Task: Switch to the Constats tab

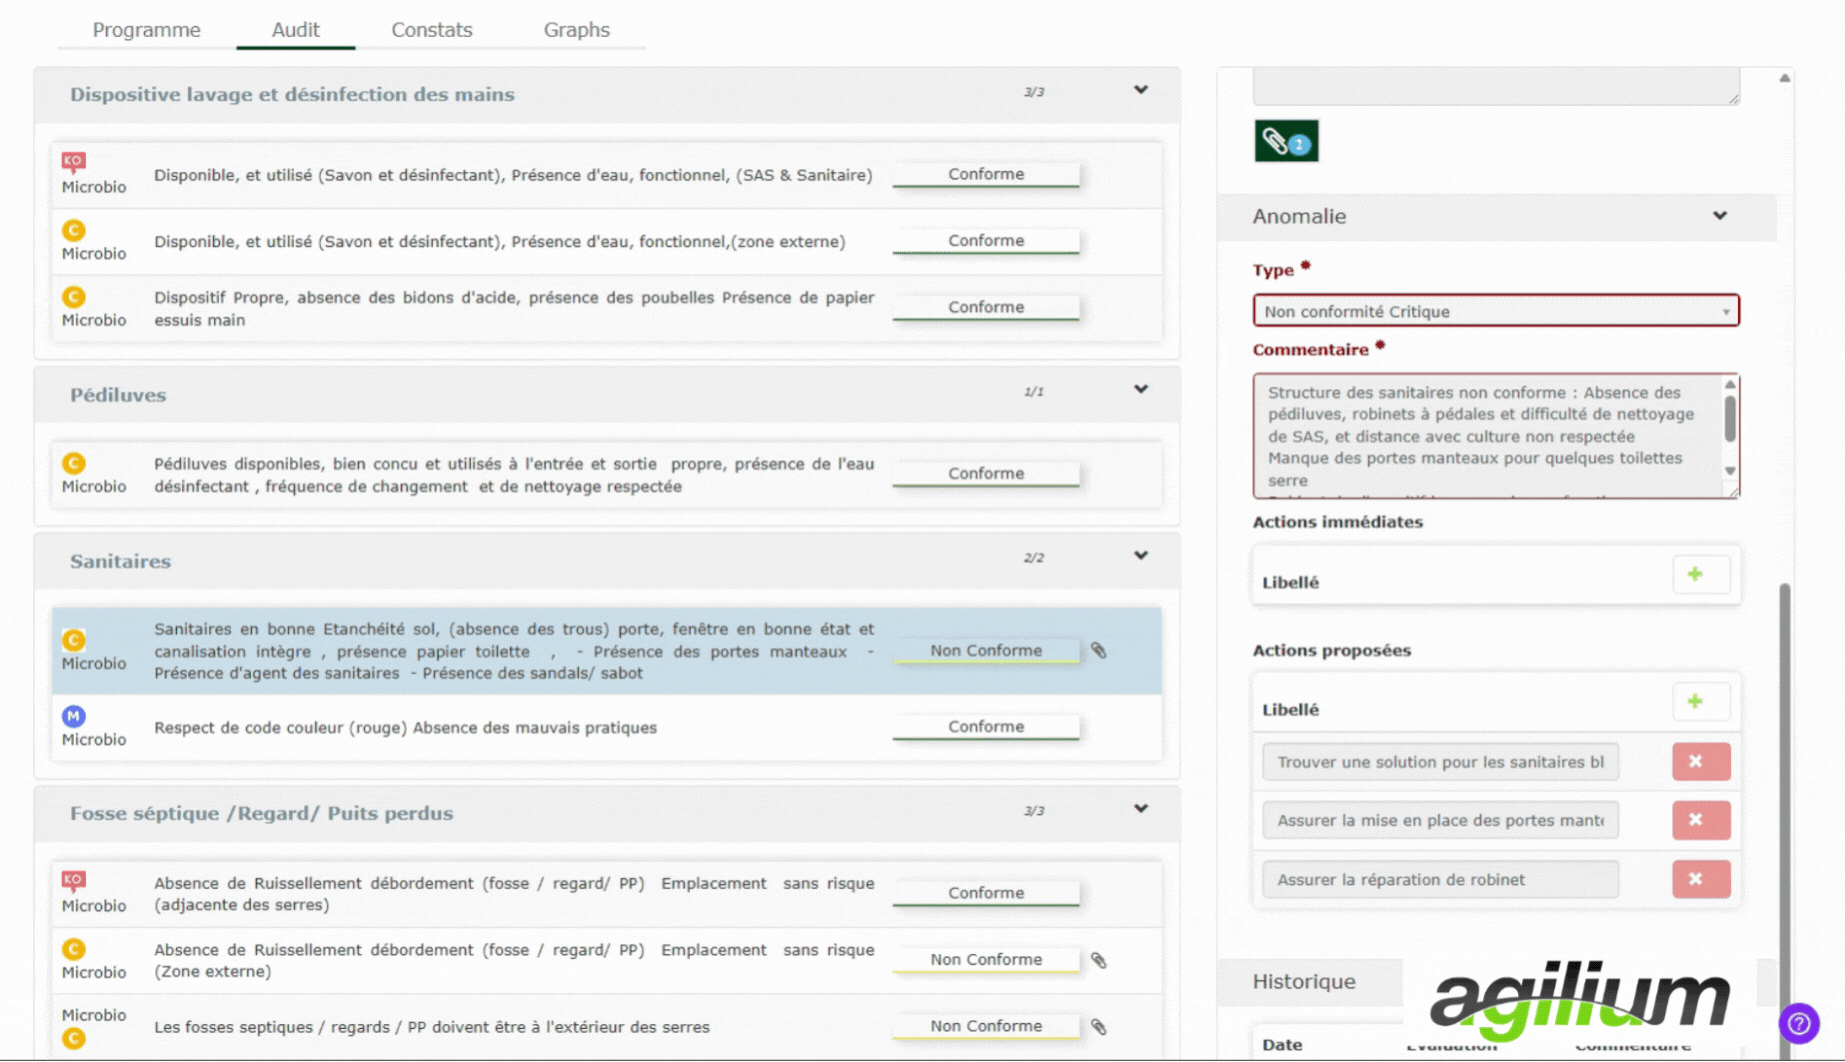Action: (x=431, y=30)
